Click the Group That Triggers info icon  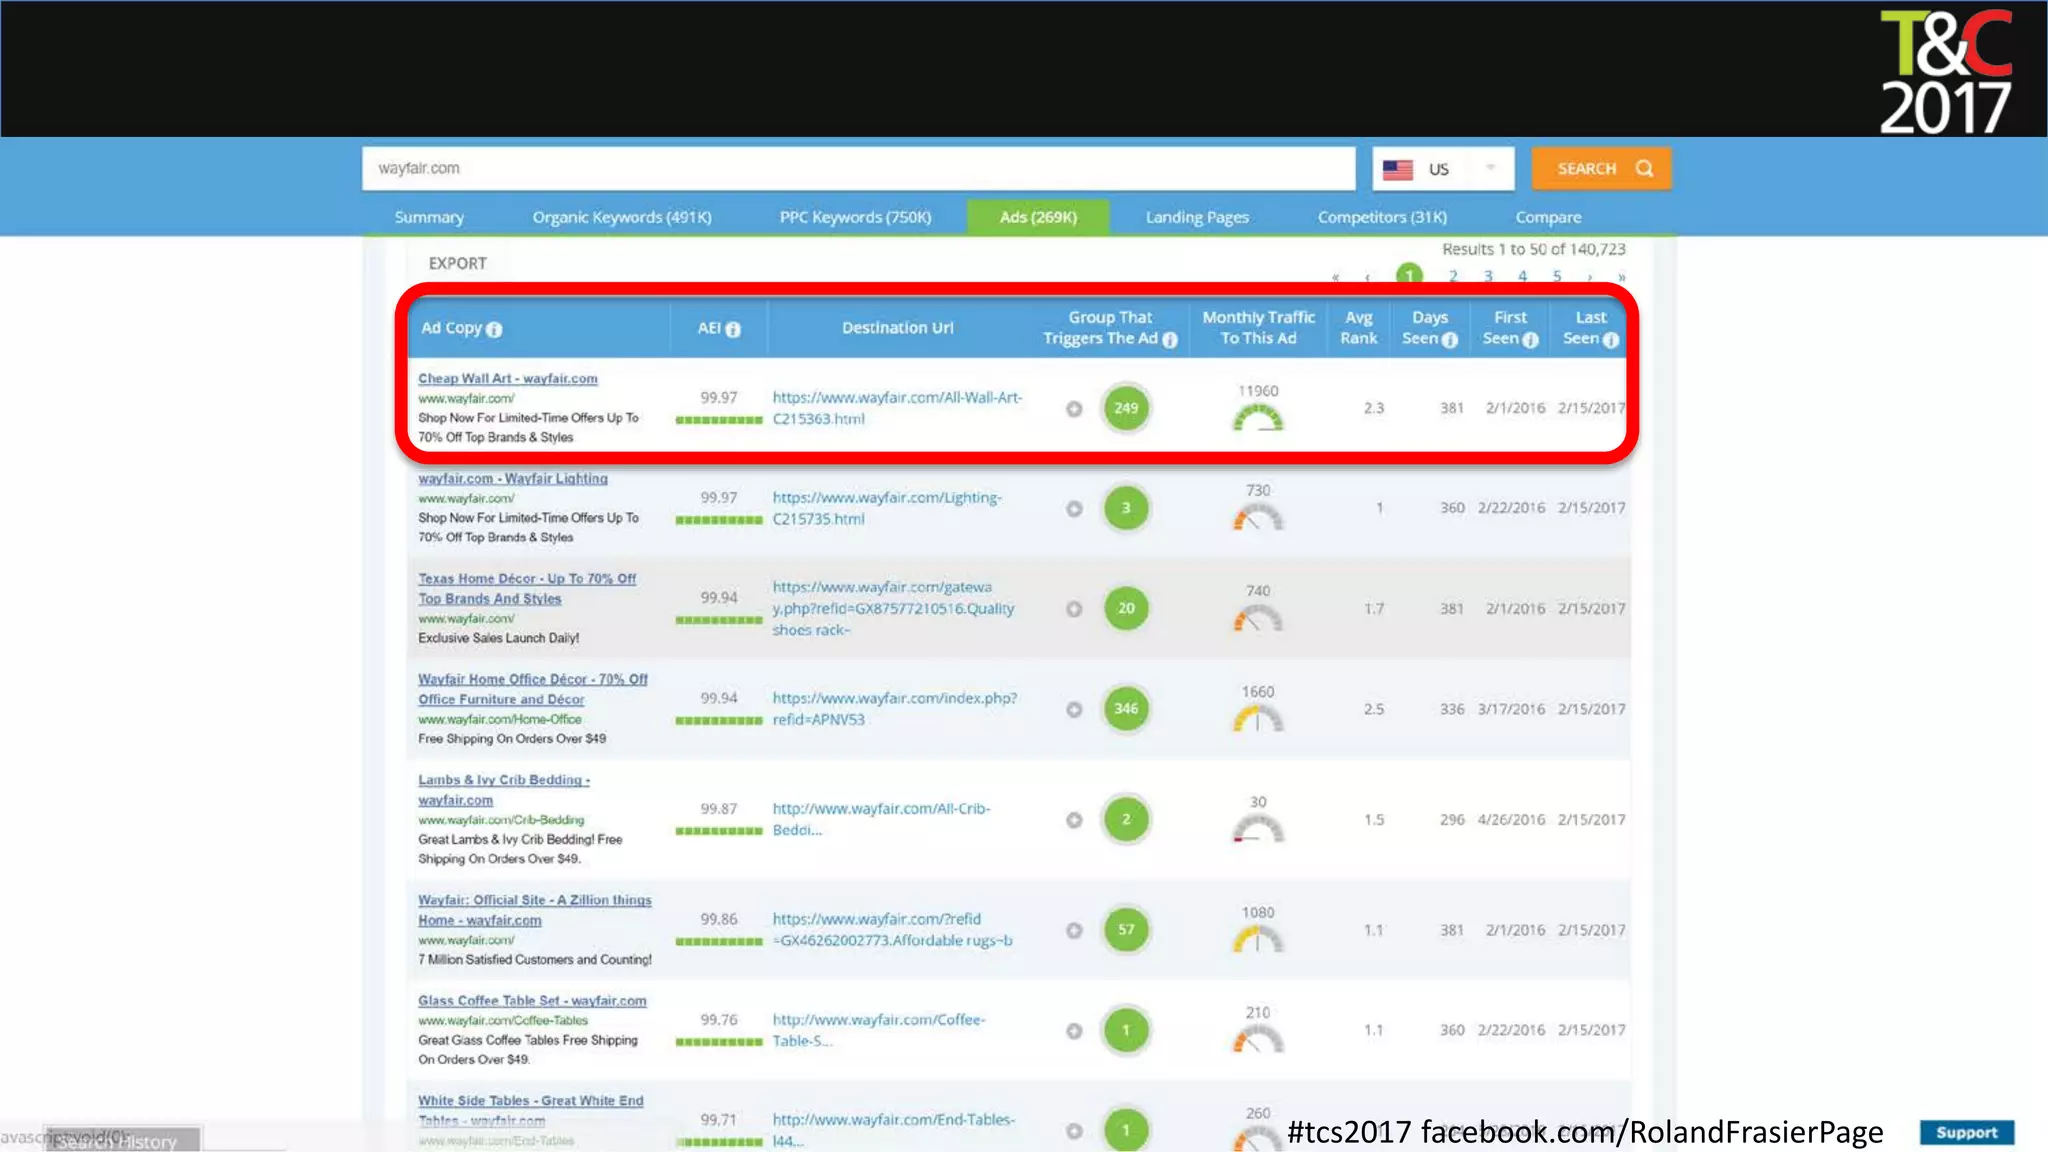point(1170,340)
